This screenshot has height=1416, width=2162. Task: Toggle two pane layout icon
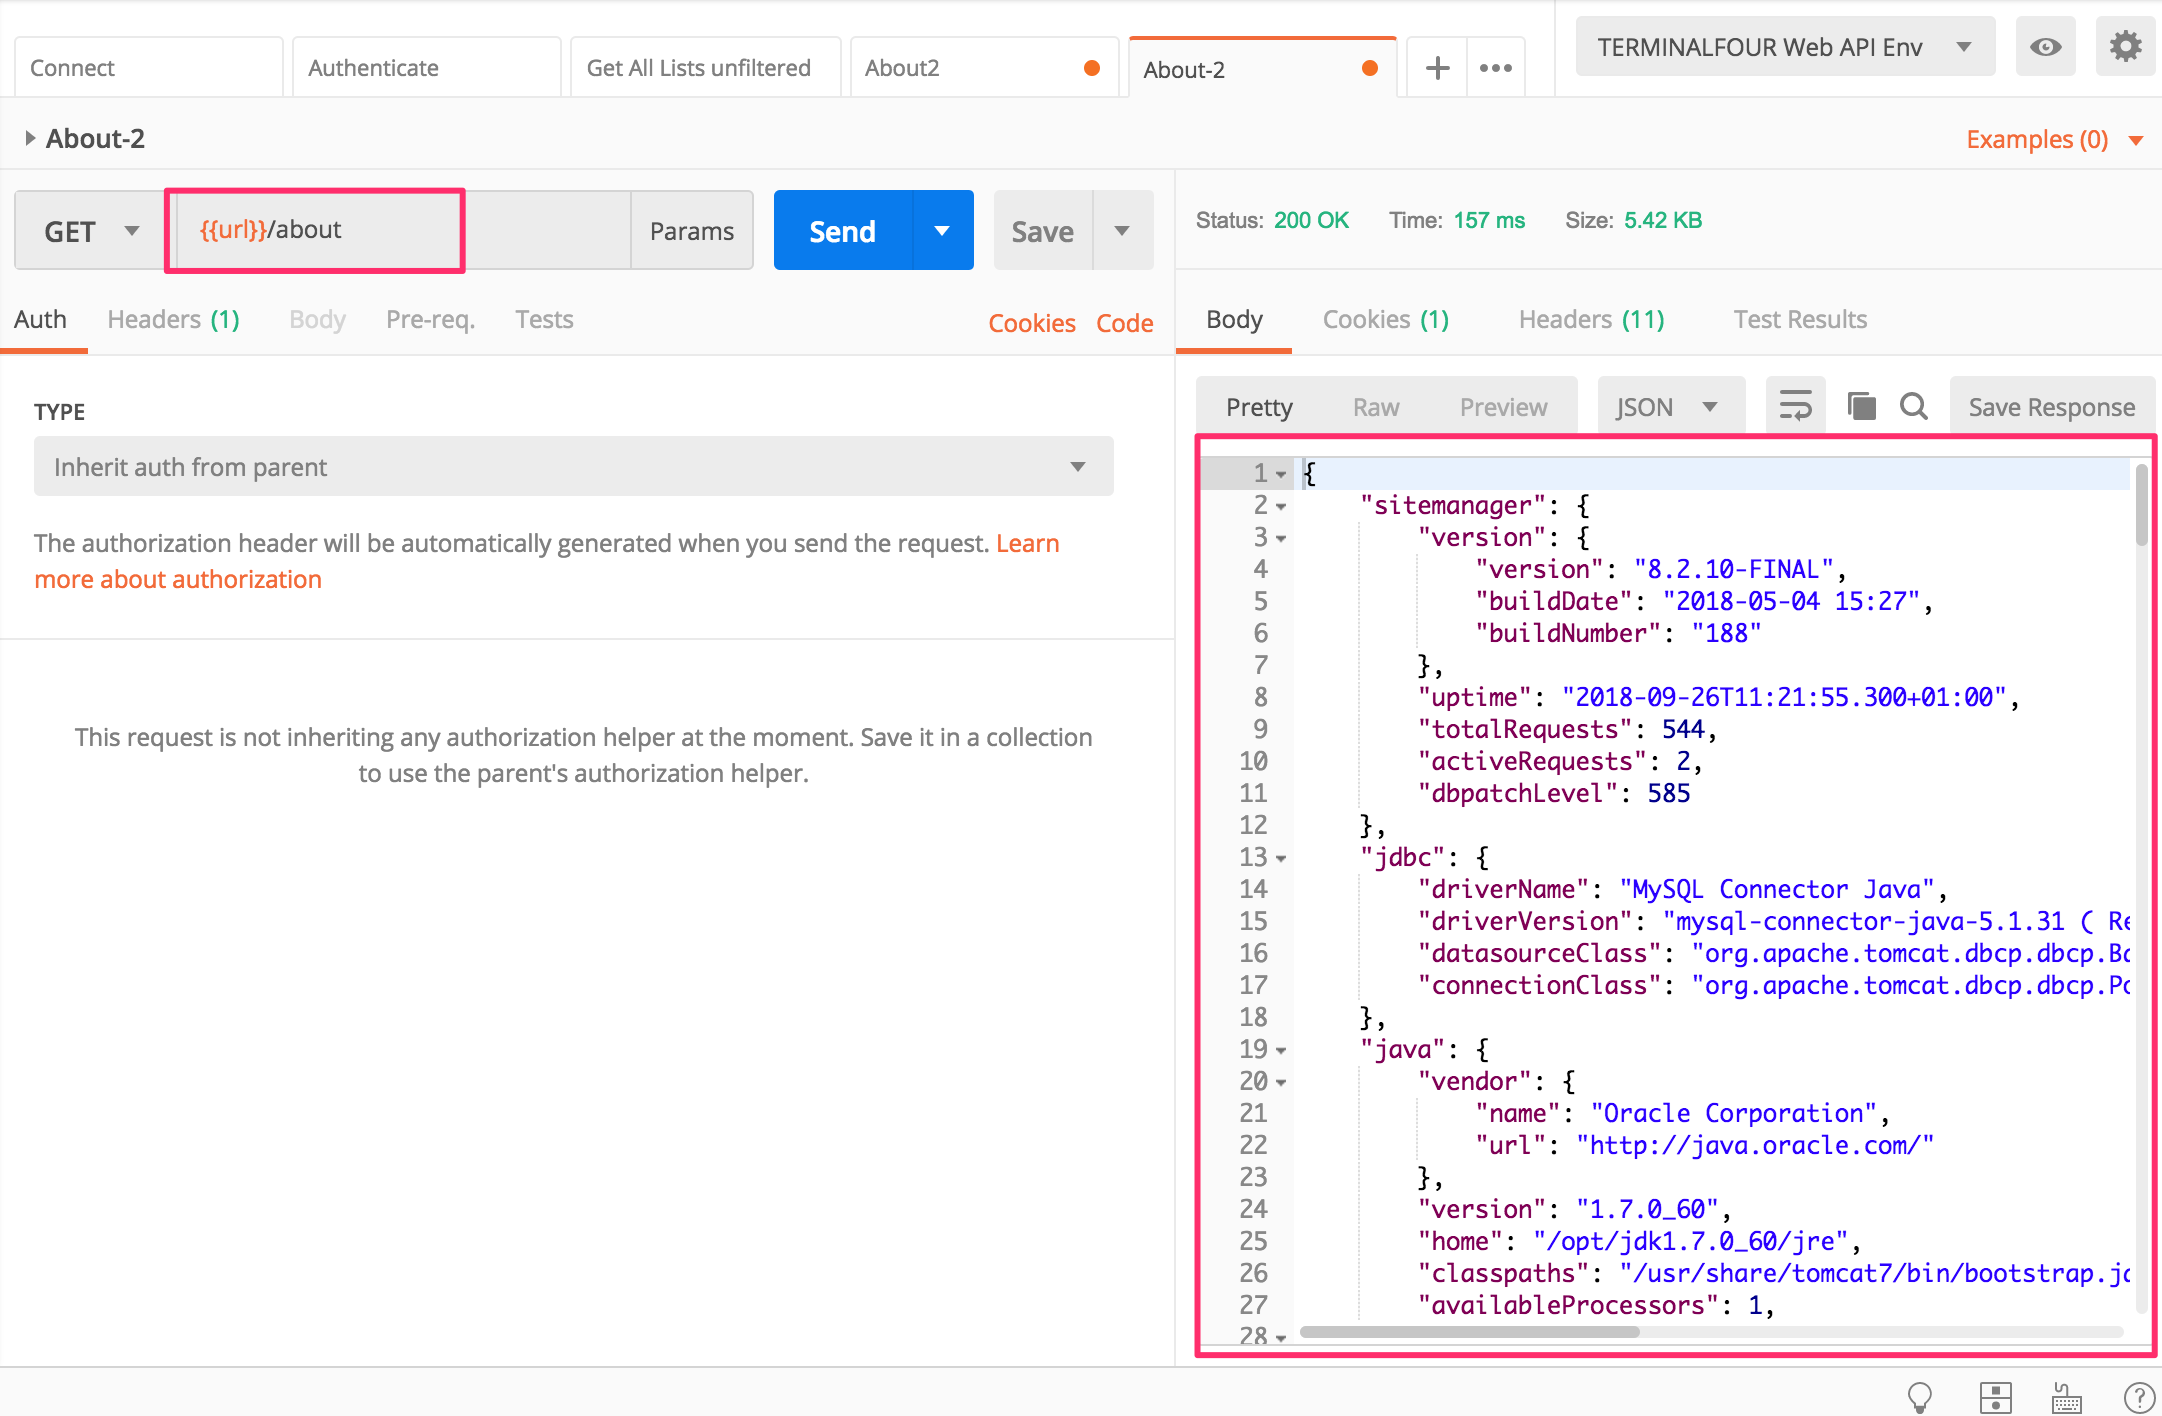[1995, 1396]
